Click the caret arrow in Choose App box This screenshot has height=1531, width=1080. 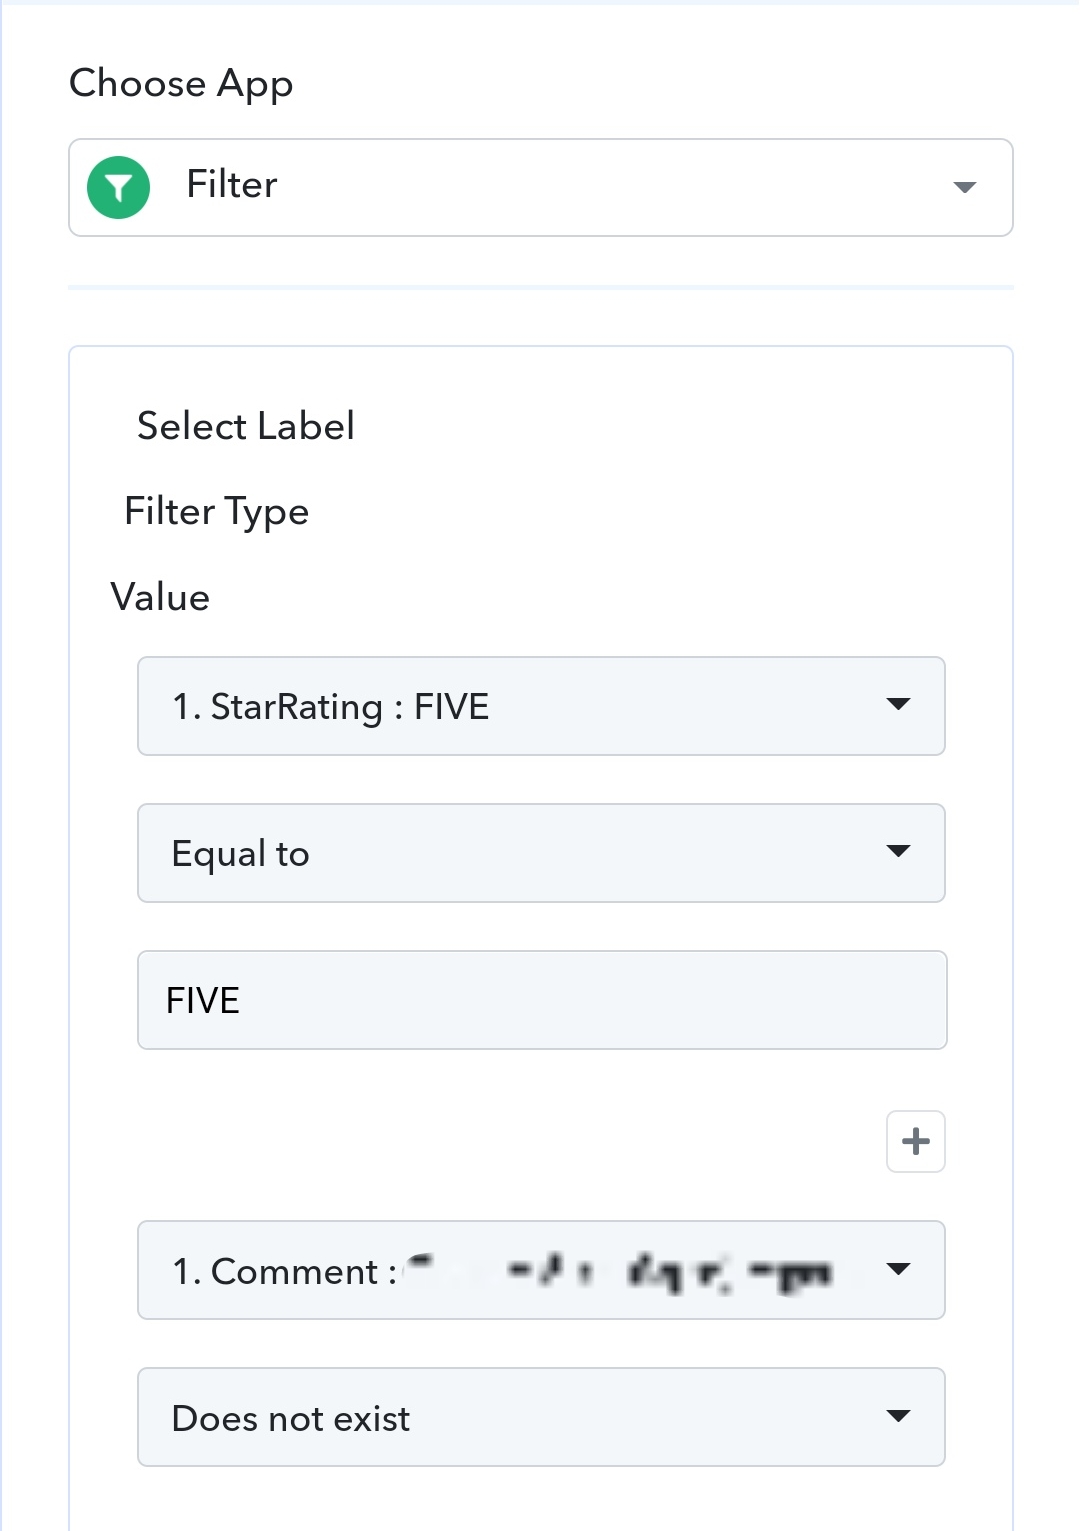964,187
